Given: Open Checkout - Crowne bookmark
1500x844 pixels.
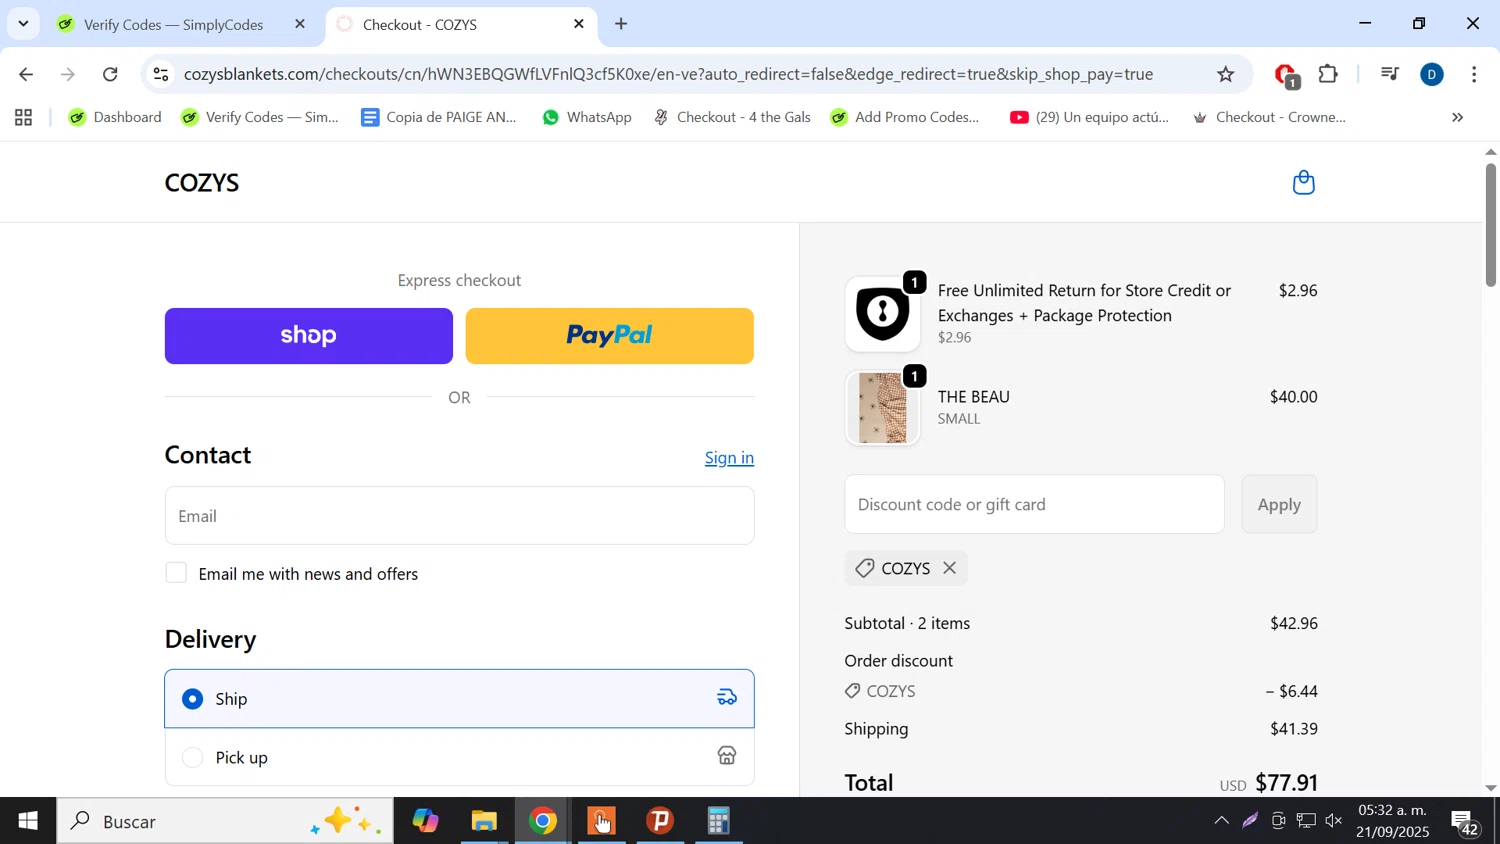Looking at the screenshot, I should (1270, 118).
